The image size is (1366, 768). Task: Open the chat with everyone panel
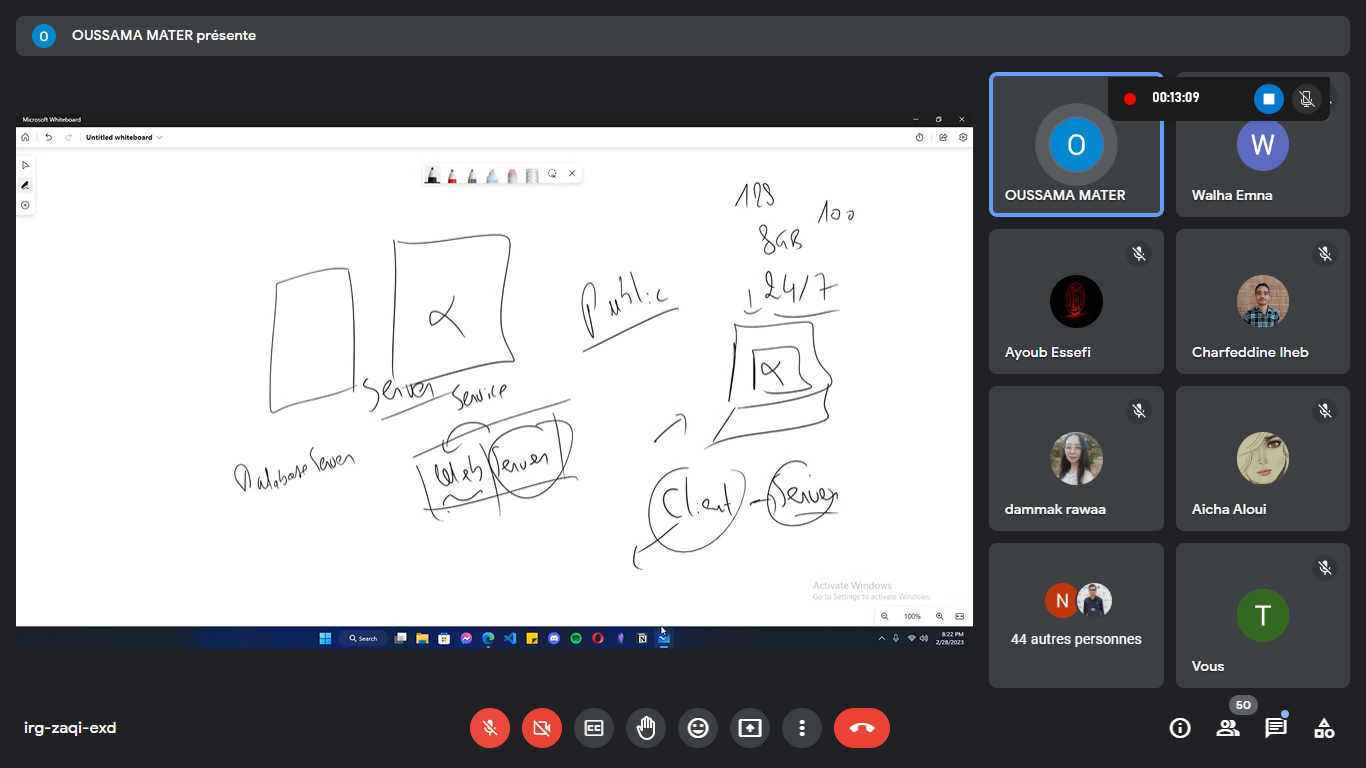[x=1276, y=728]
